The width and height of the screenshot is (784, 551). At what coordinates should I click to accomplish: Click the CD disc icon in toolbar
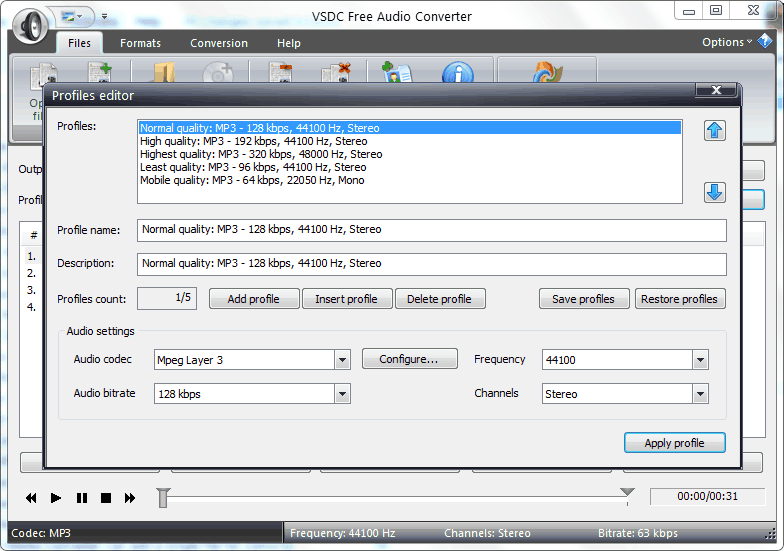[x=218, y=73]
